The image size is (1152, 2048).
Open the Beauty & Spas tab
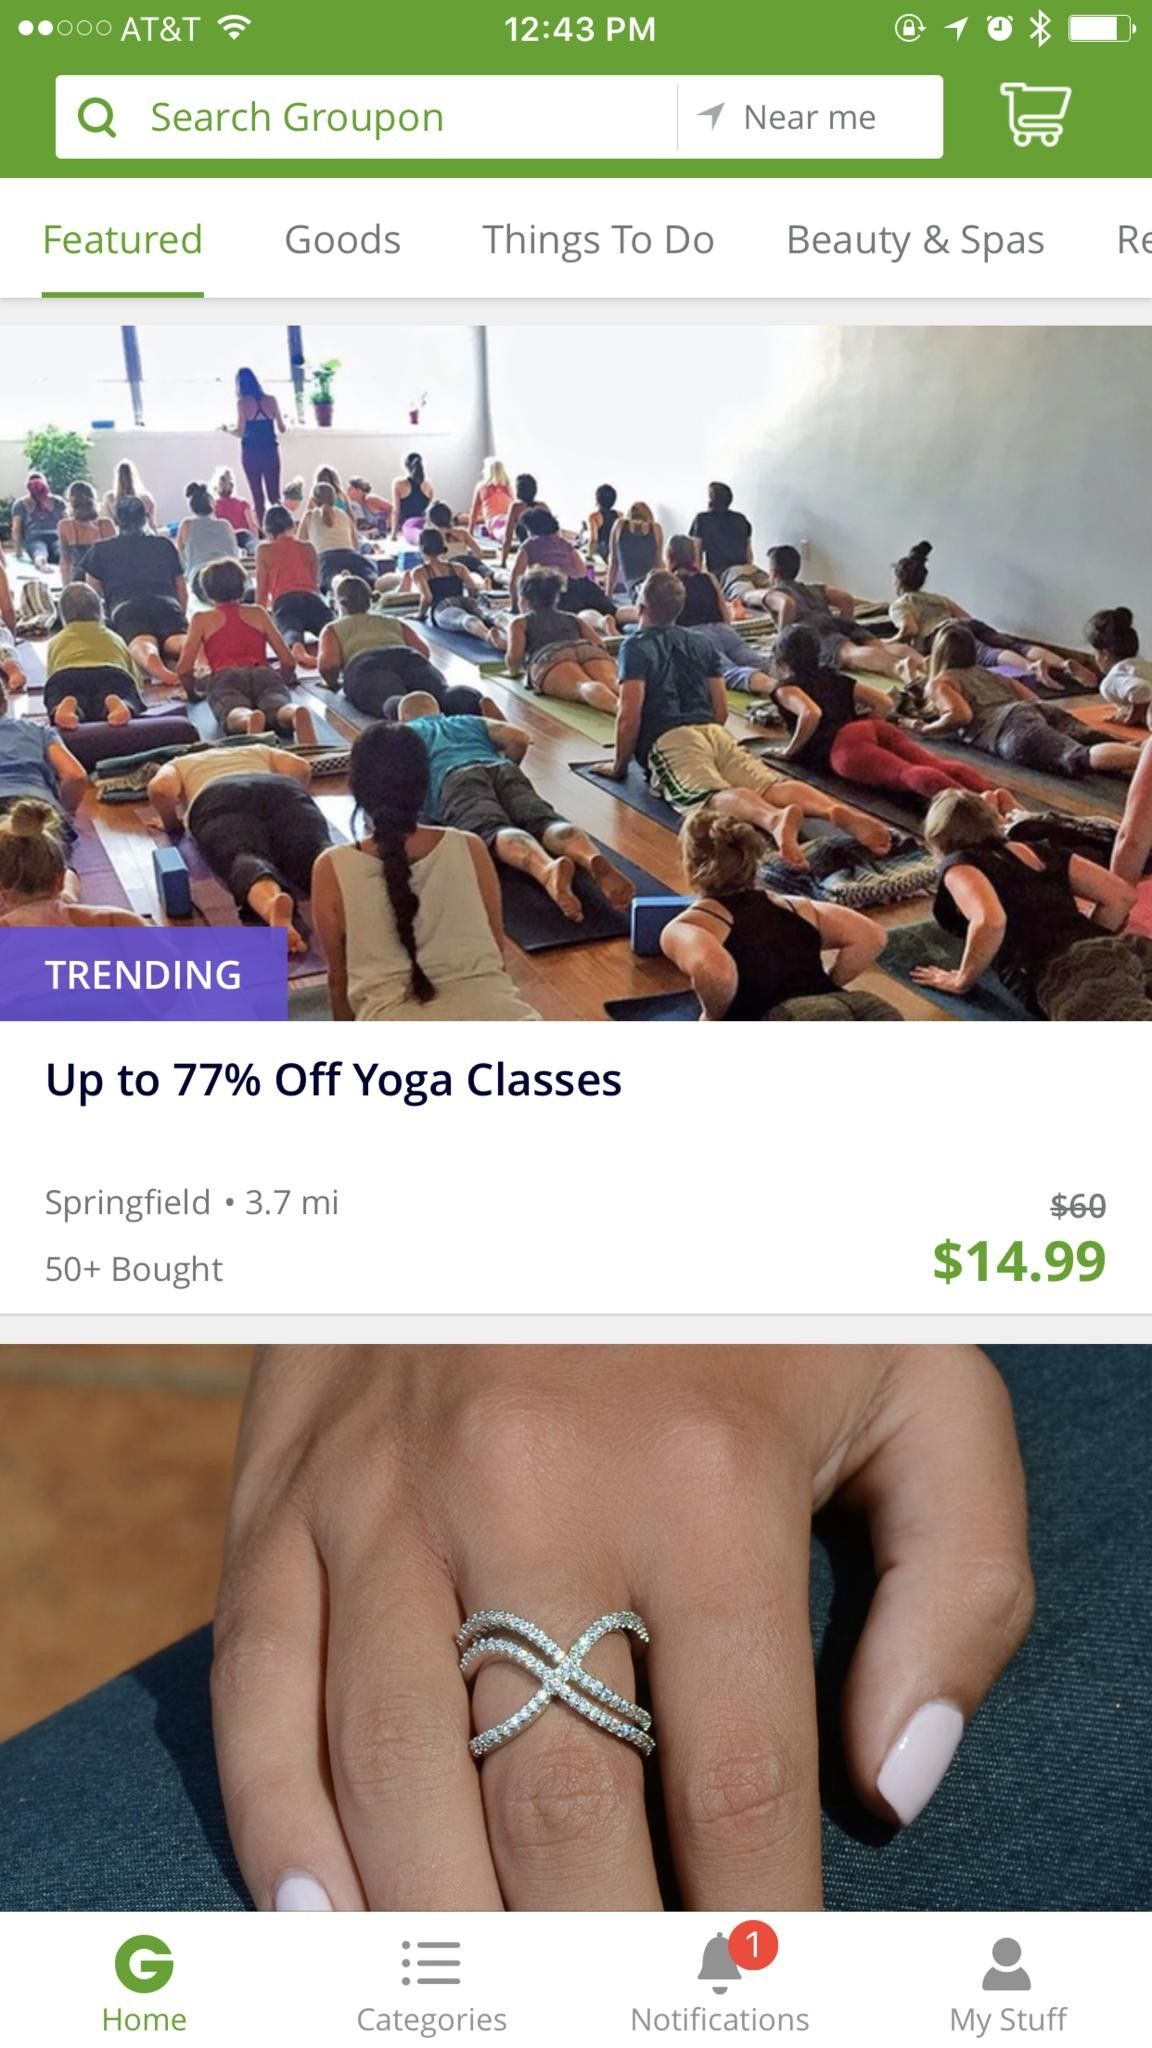(915, 240)
